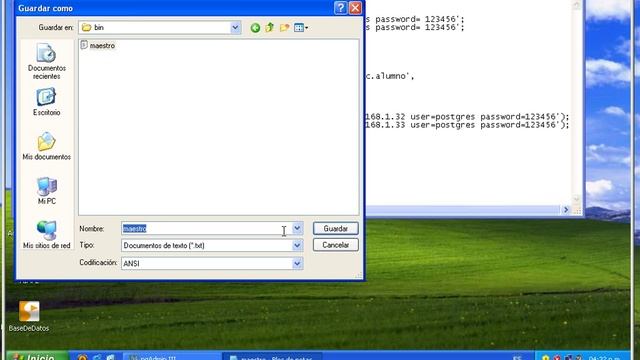
Task: Expand the Nombre dropdown arrow
Action: coord(298,229)
